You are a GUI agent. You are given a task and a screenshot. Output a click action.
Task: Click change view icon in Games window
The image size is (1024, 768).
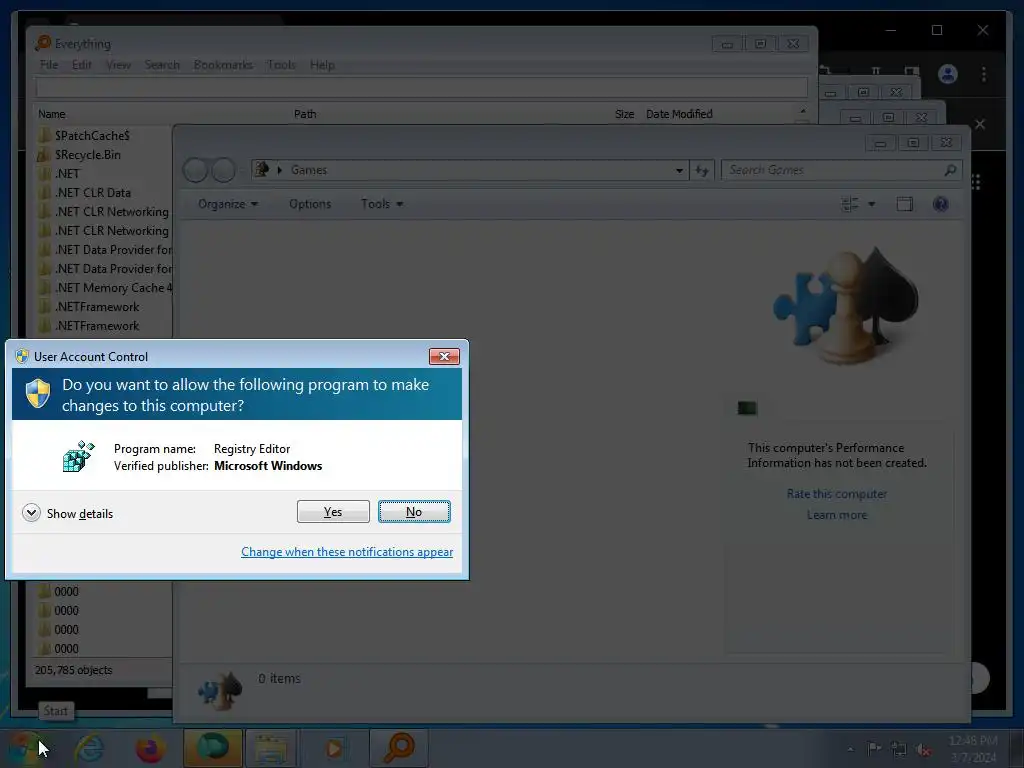850,204
